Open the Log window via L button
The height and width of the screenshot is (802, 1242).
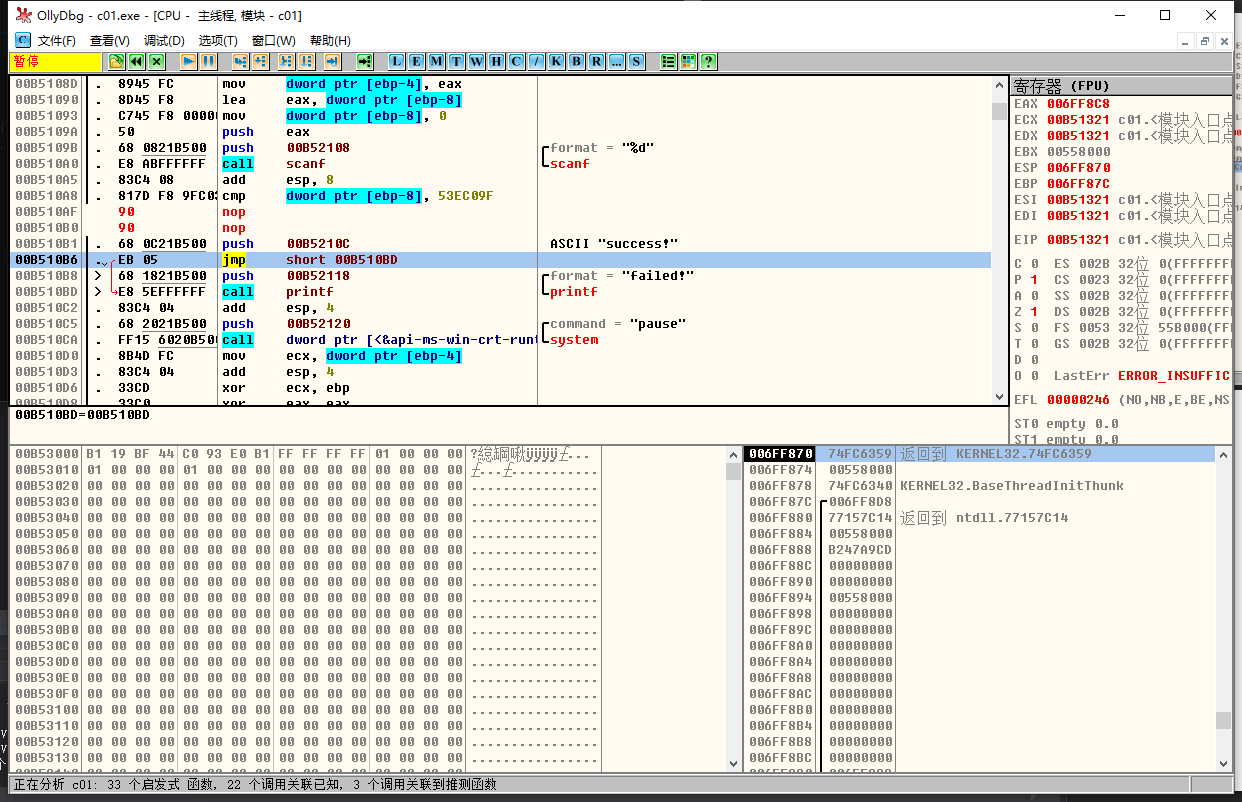click(x=396, y=61)
